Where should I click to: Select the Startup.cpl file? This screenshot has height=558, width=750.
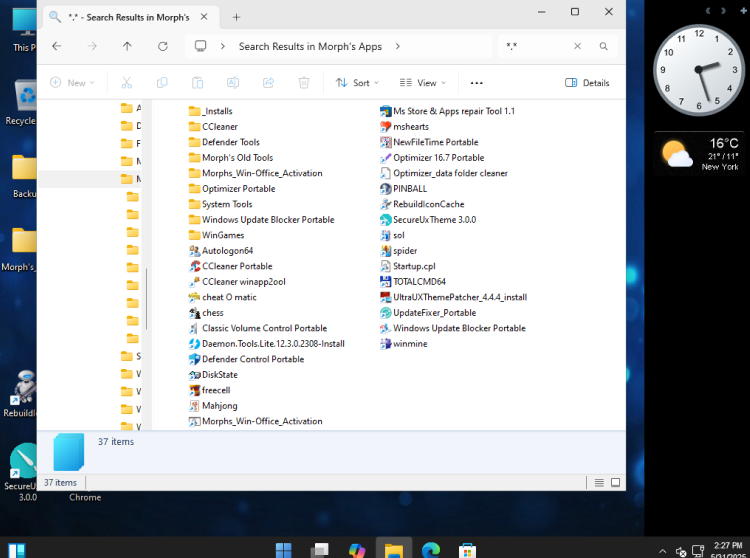[408, 266]
